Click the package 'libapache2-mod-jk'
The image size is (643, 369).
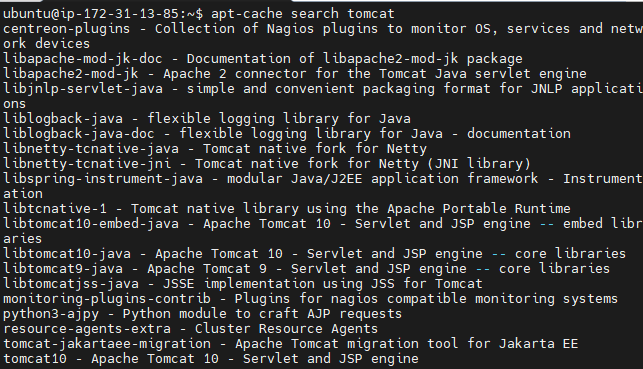point(71,74)
